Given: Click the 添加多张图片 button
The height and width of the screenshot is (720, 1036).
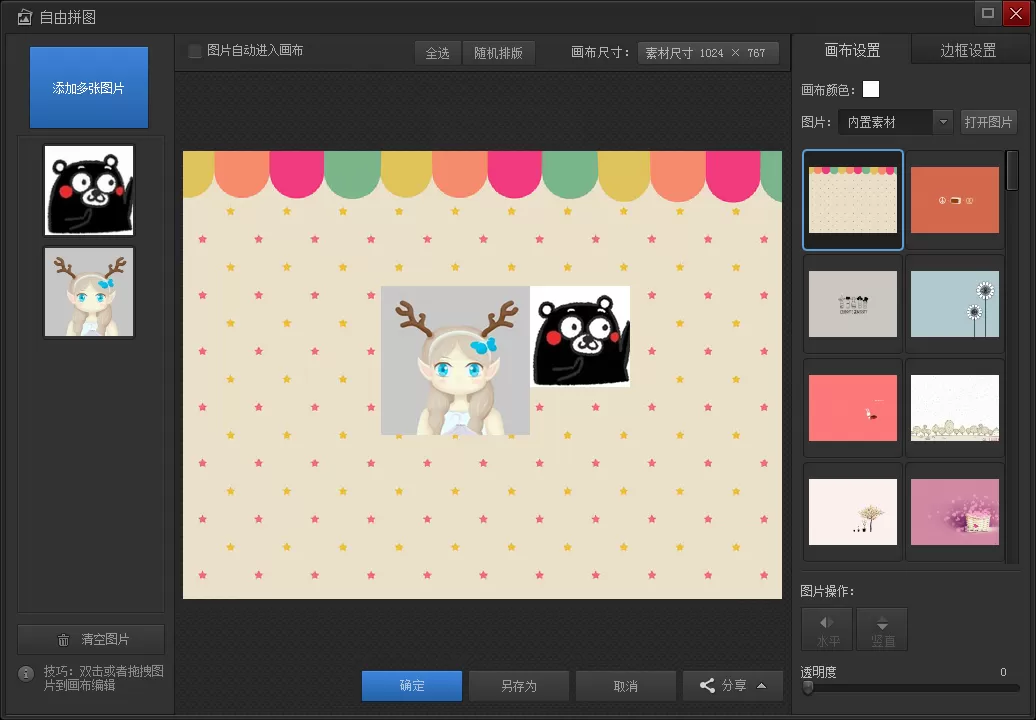Looking at the screenshot, I should pyautogui.click(x=89, y=87).
